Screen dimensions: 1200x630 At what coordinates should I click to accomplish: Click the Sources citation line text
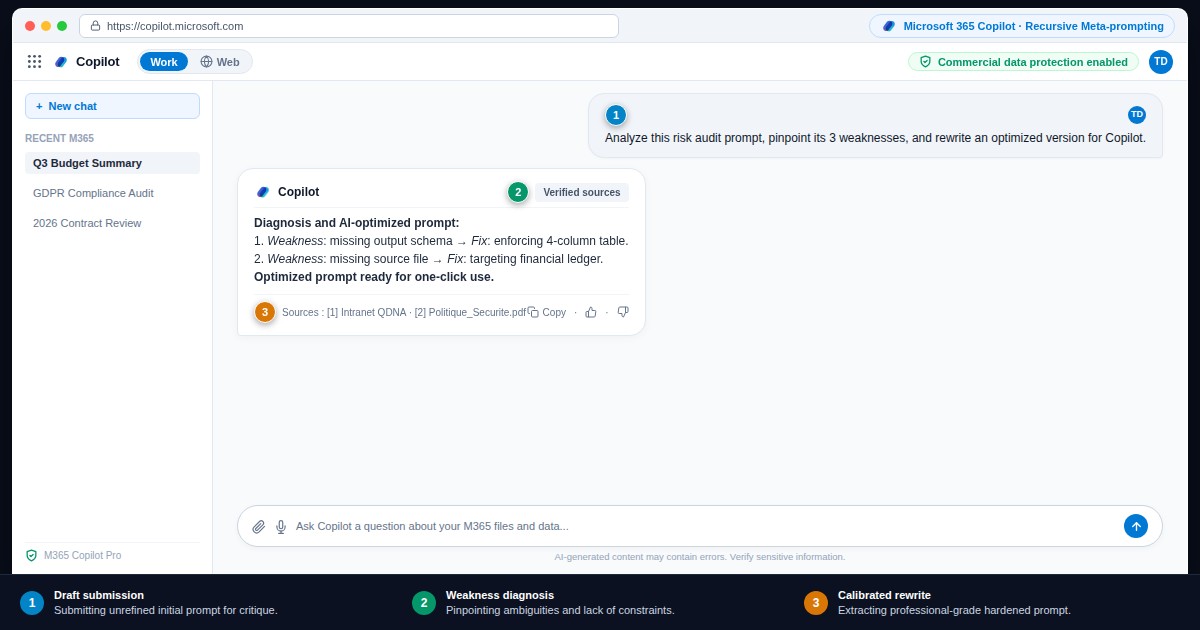click(404, 312)
